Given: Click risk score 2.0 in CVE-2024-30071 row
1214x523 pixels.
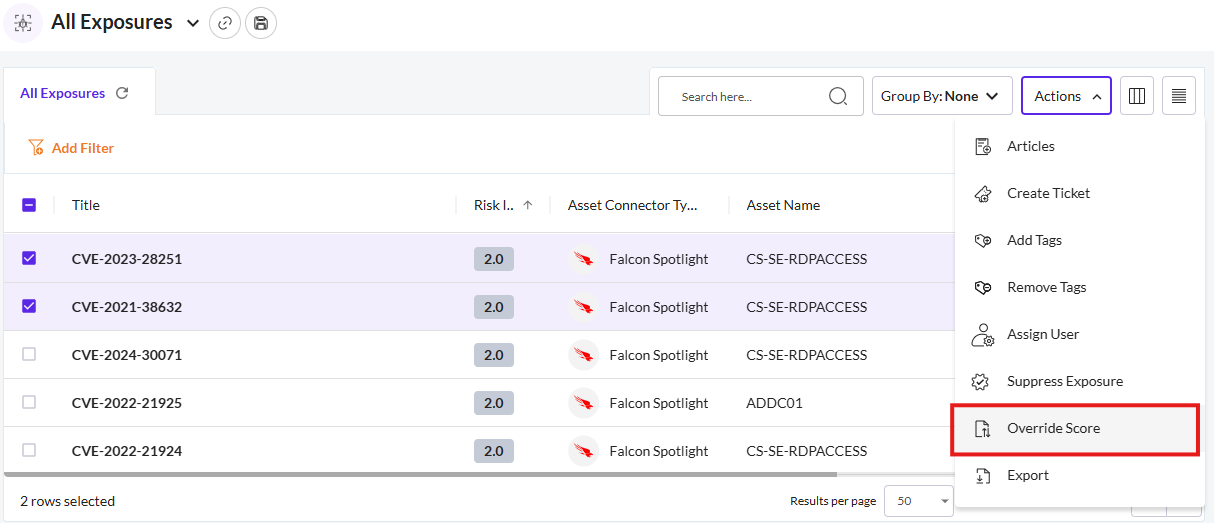Looking at the screenshot, I should (494, 355).
